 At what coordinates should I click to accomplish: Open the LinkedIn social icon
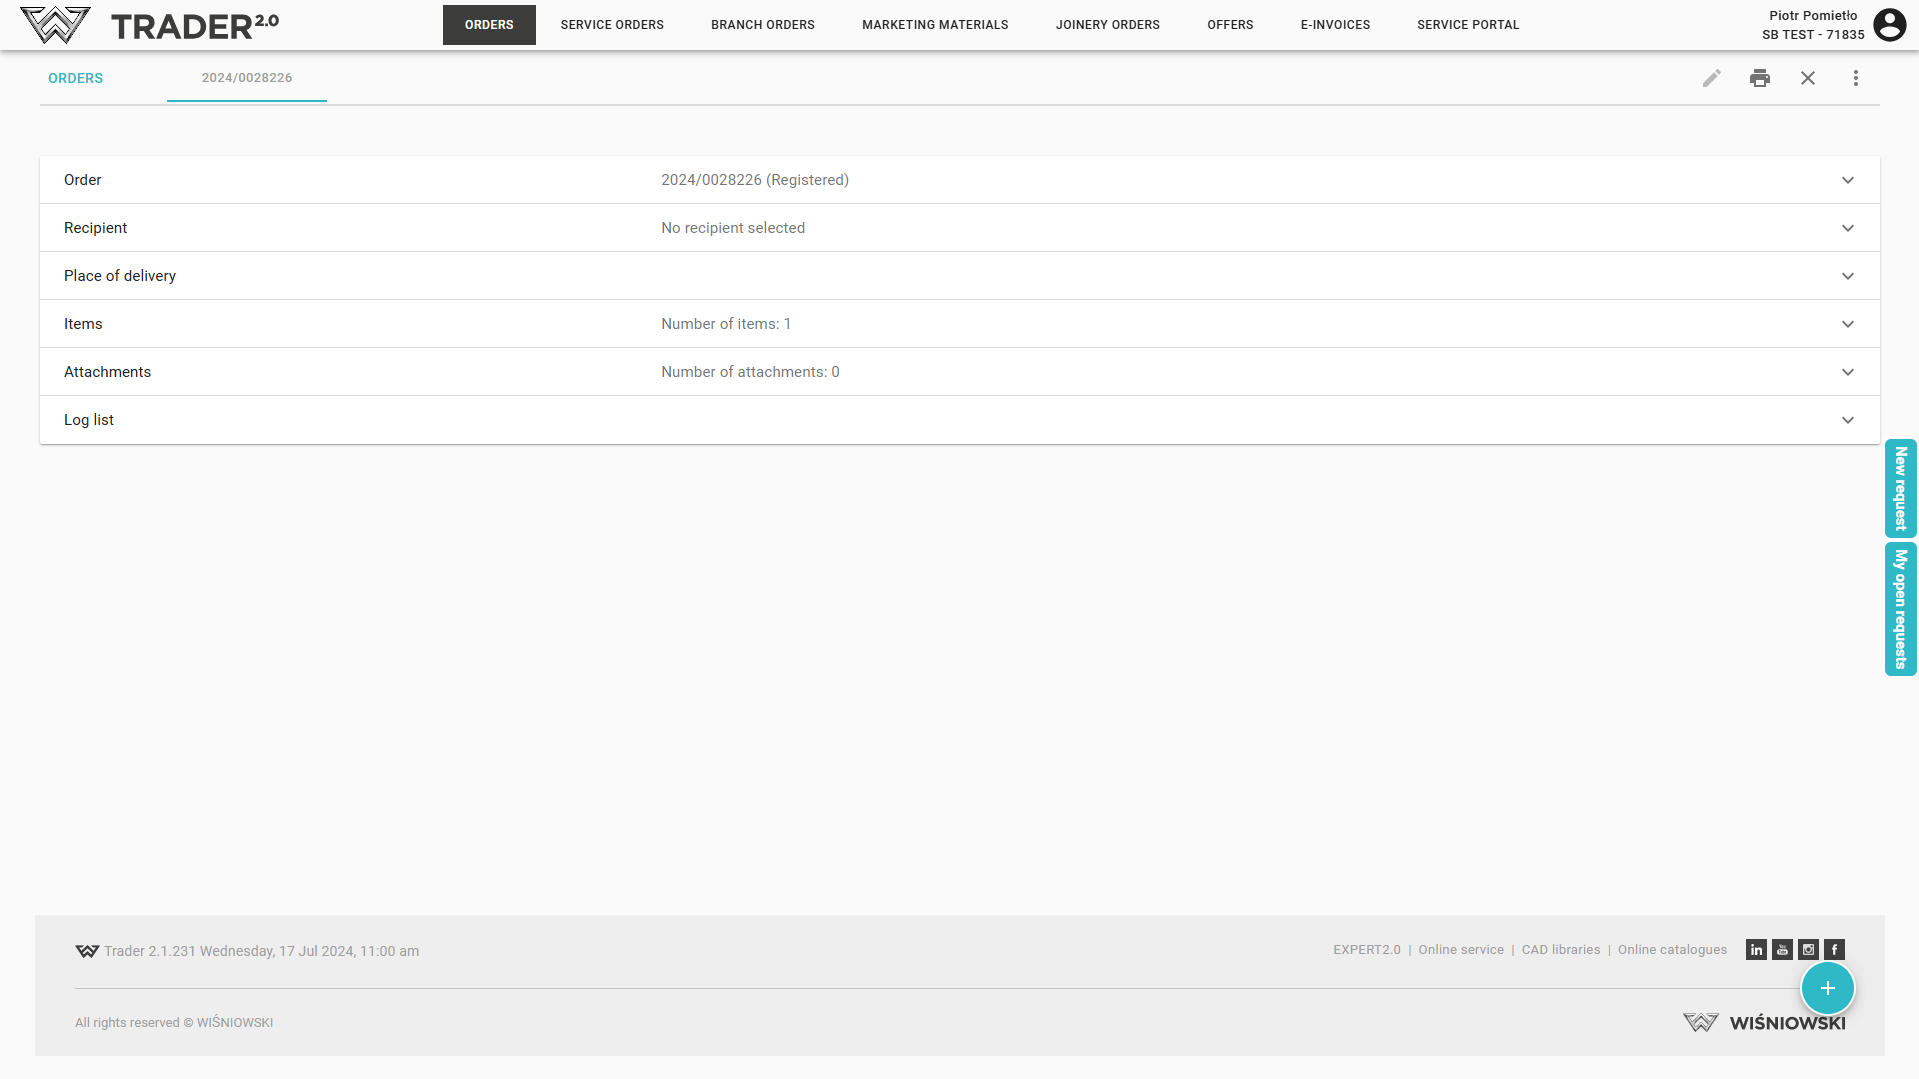pos(1756,950)
